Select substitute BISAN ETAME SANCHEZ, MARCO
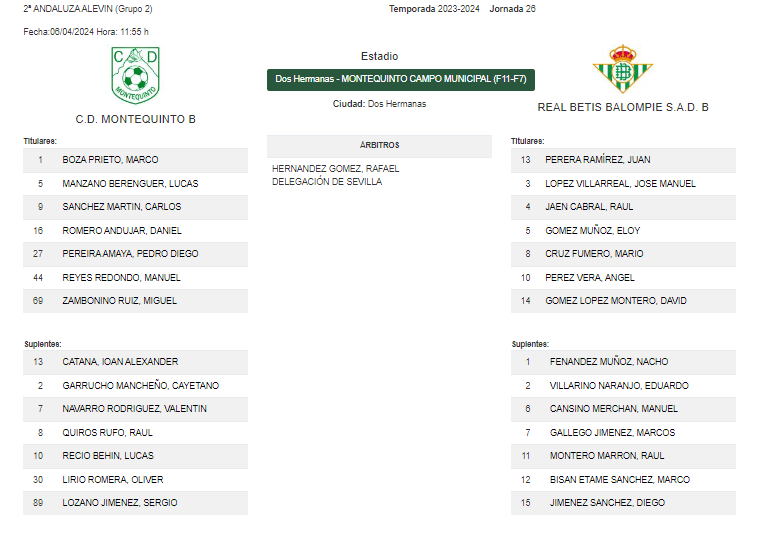 coord(623,480)
